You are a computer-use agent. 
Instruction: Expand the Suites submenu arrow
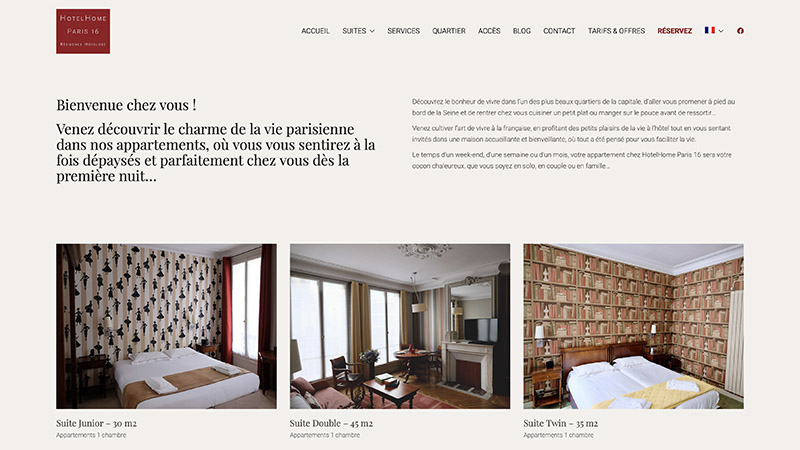tap(372, 31)
